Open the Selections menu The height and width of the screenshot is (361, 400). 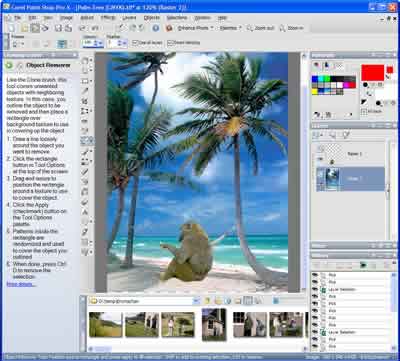coord(177,18)
